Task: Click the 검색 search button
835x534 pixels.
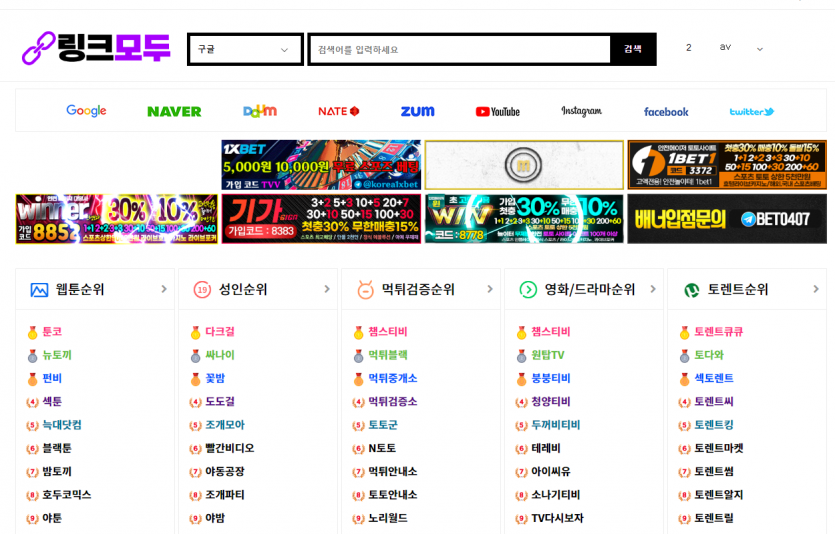Action: point(633,49)
